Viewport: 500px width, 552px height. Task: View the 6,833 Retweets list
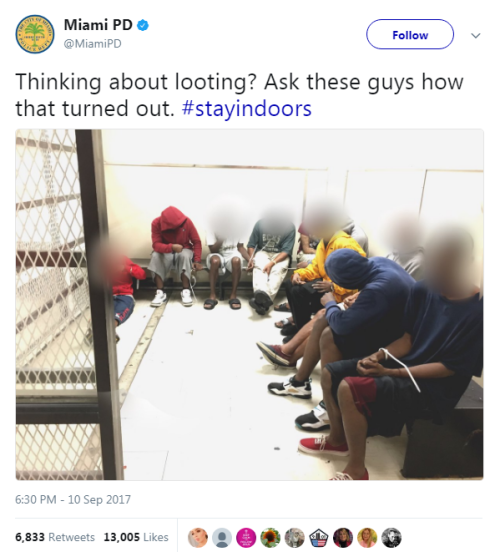point(55,537)
